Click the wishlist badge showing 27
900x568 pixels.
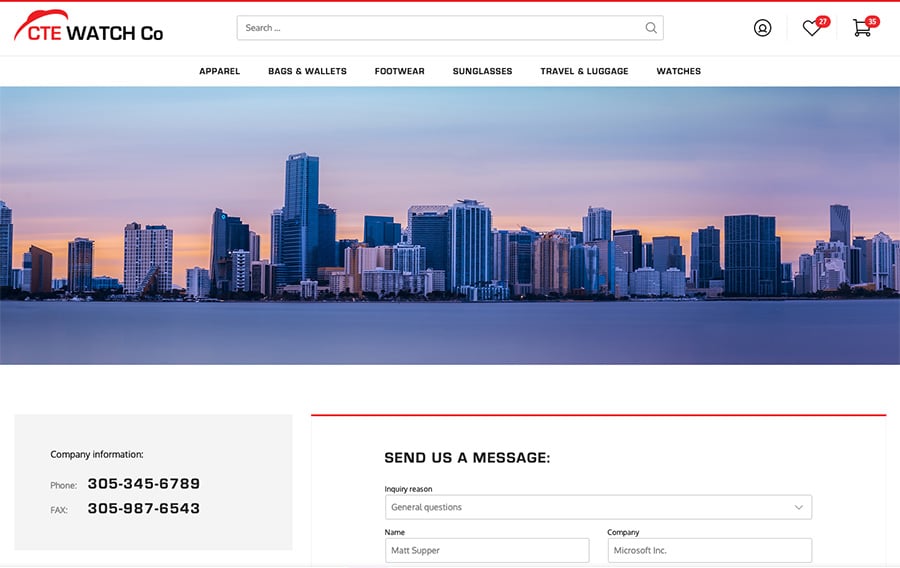pyautogui.click(x=823, y=21)
